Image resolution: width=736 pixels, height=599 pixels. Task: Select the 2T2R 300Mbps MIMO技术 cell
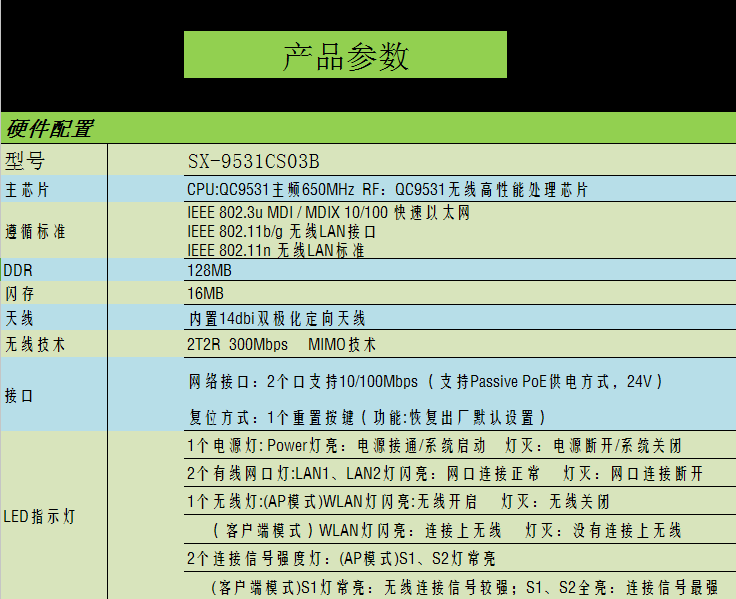(x=281, y=344)
